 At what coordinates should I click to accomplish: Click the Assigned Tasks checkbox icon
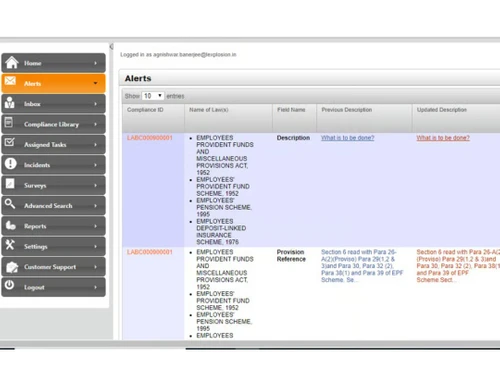click(10, 142)
